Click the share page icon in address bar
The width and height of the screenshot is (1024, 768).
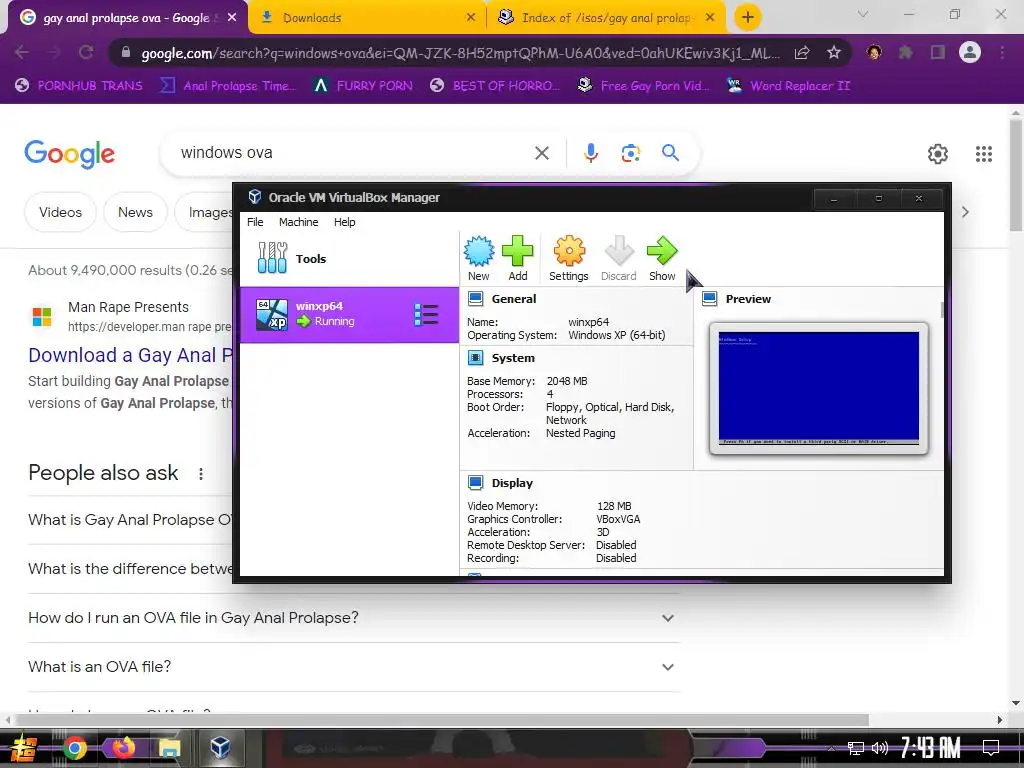coord(802,52)
